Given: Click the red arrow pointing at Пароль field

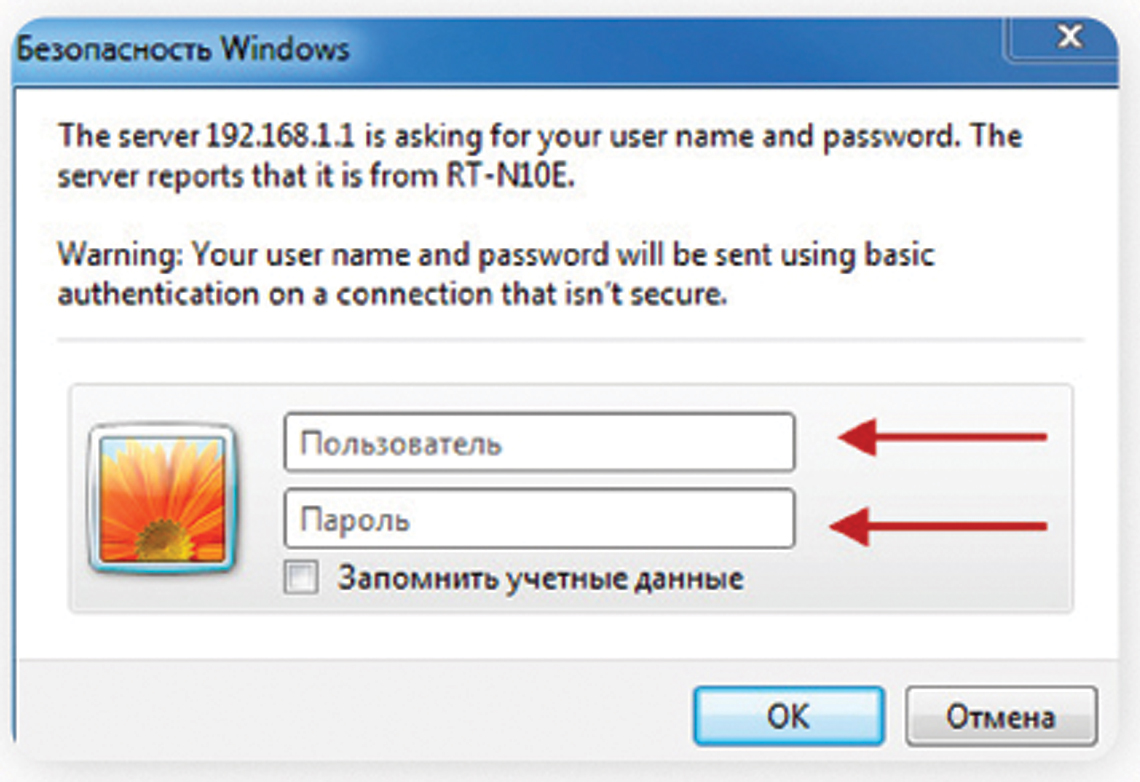Looking at the screenshot, I should (x=939, y=525).
